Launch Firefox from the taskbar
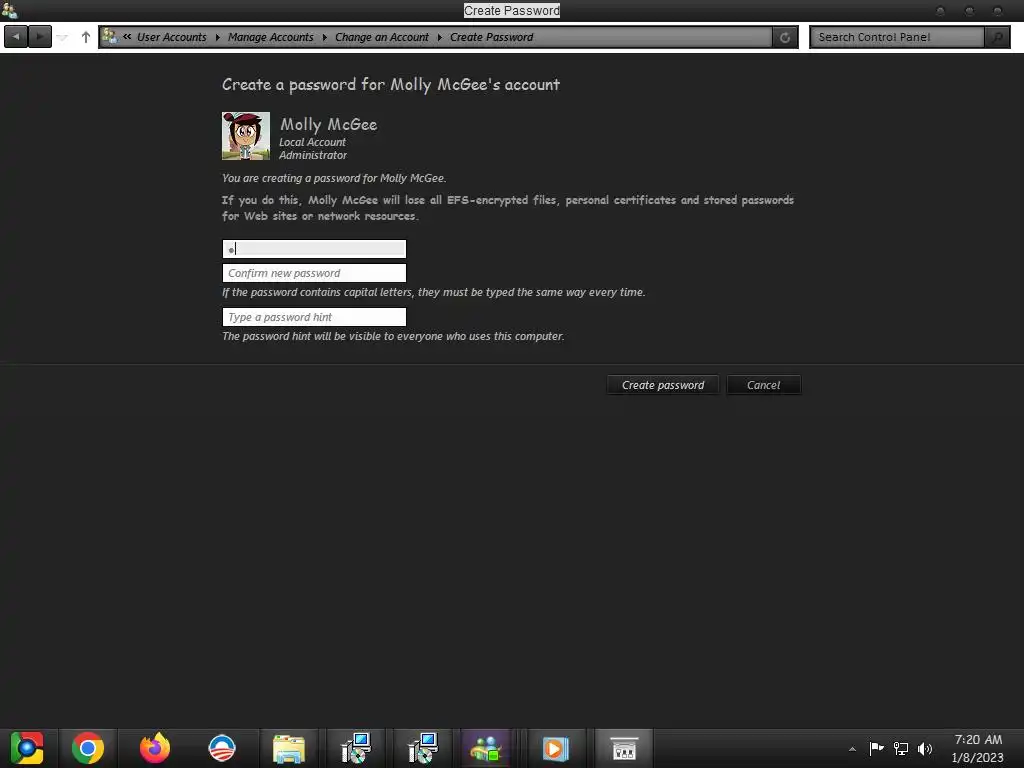This screenshot has width=1024, height=768. [155, 748]
